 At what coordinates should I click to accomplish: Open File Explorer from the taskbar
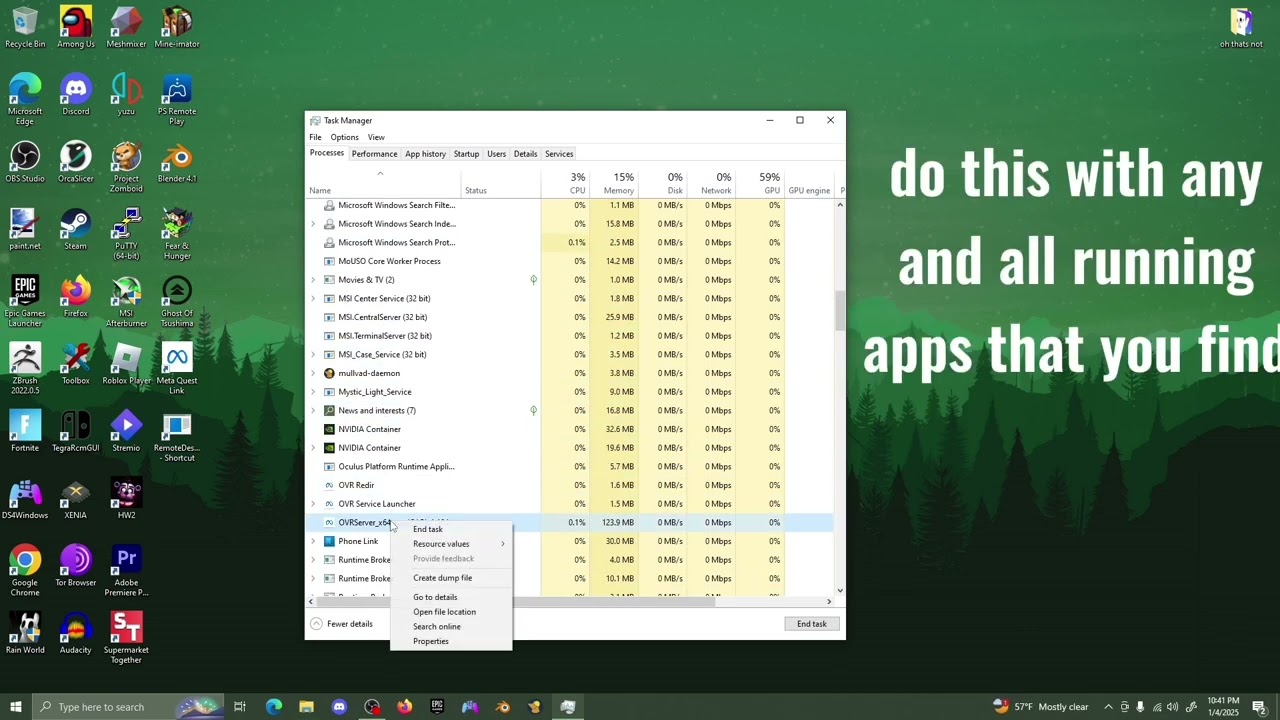[x=306, y=707]
